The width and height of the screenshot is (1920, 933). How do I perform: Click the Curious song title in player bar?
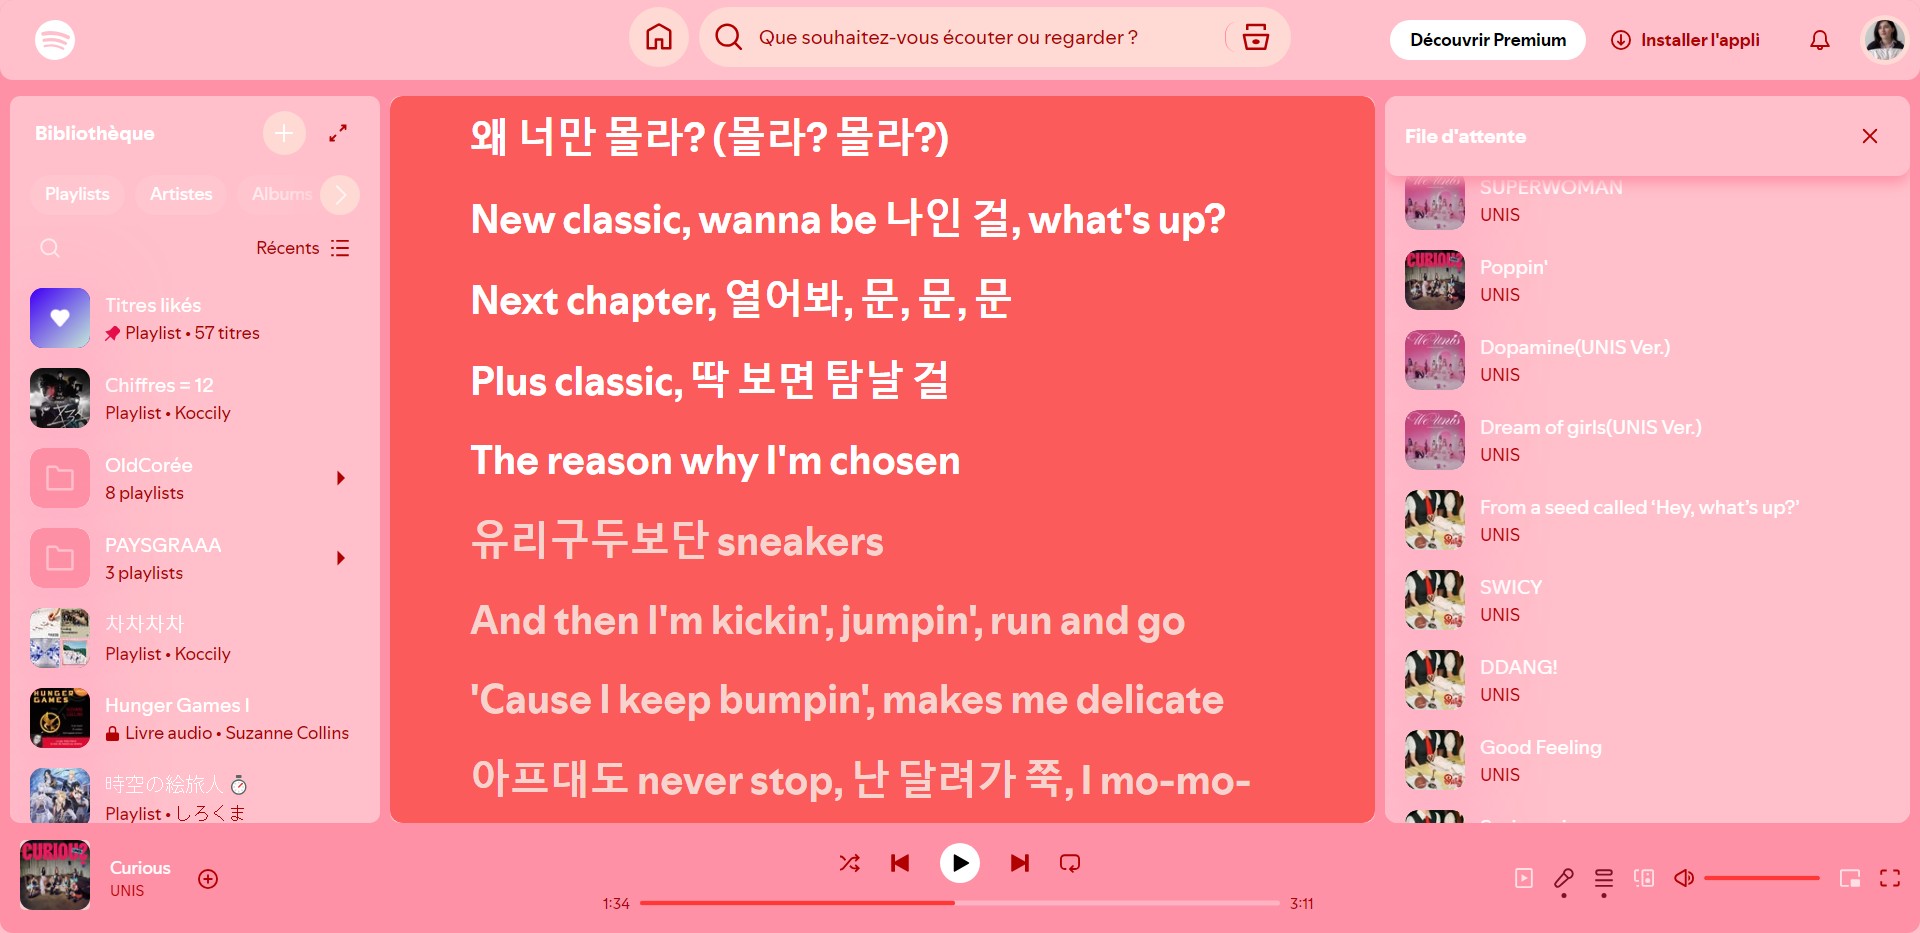click(140, 868)
